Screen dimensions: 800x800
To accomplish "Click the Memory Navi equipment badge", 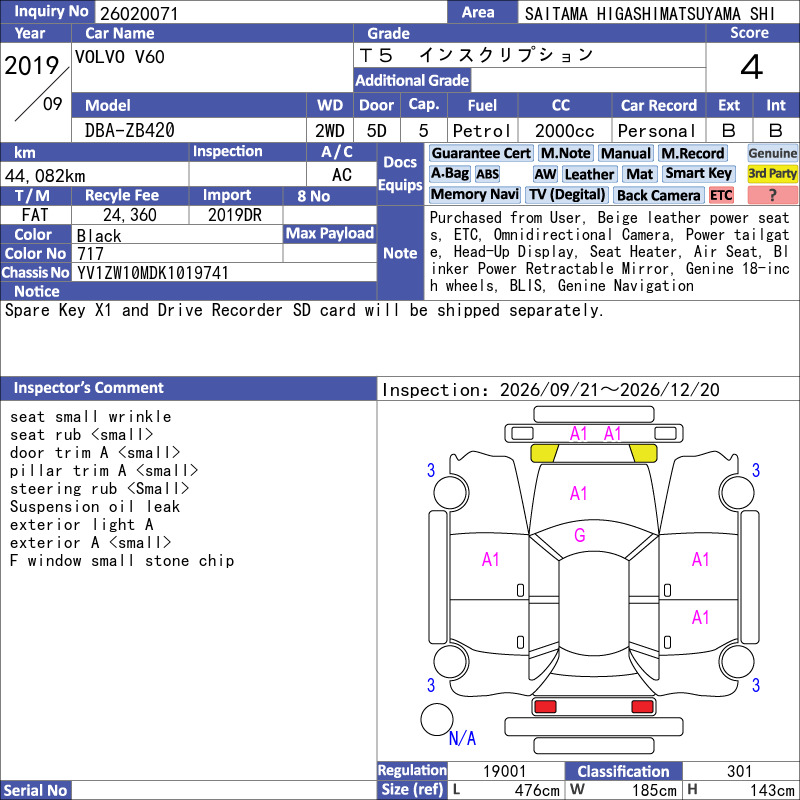I will click(x=474, y=195).
